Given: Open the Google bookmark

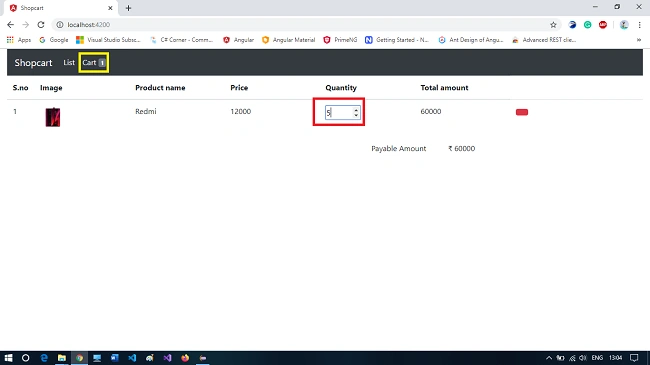Looking at the screenshot, I should pos(53,40).
